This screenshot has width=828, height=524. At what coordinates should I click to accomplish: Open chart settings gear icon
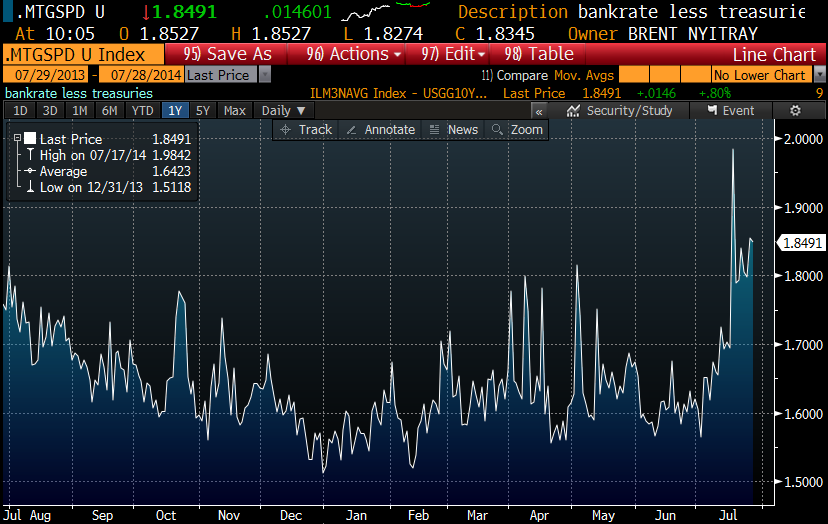point(795,111)
